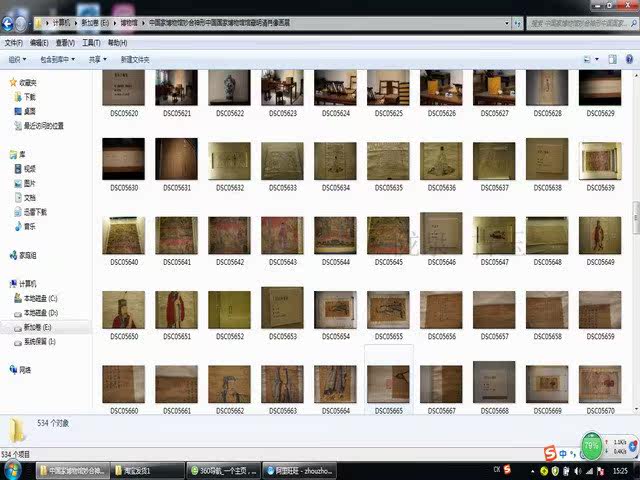Click the 新建文件夹 button
The image size is (640, 480).
pyautogui.click(x=135, y=60)
